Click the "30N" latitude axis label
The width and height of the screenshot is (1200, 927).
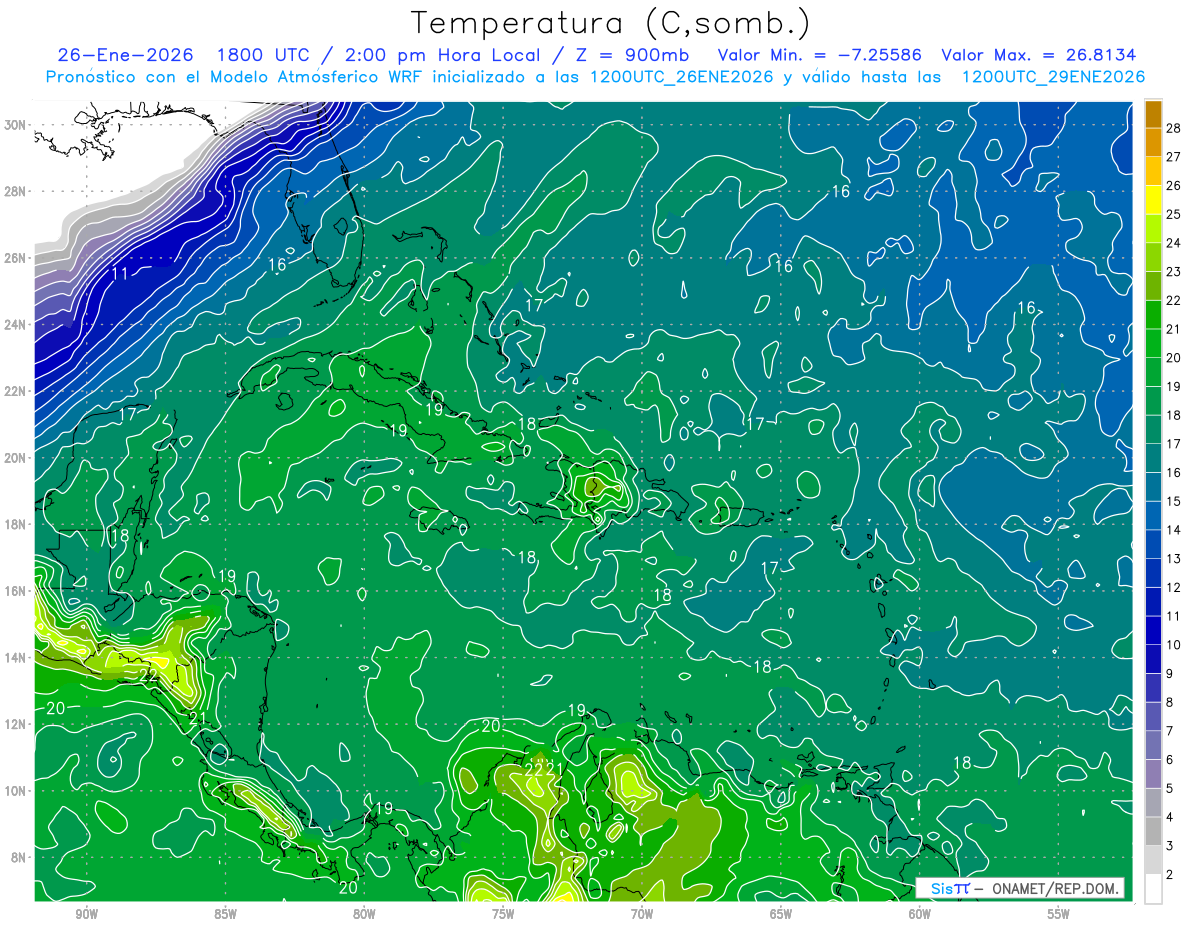coord(15,125)
